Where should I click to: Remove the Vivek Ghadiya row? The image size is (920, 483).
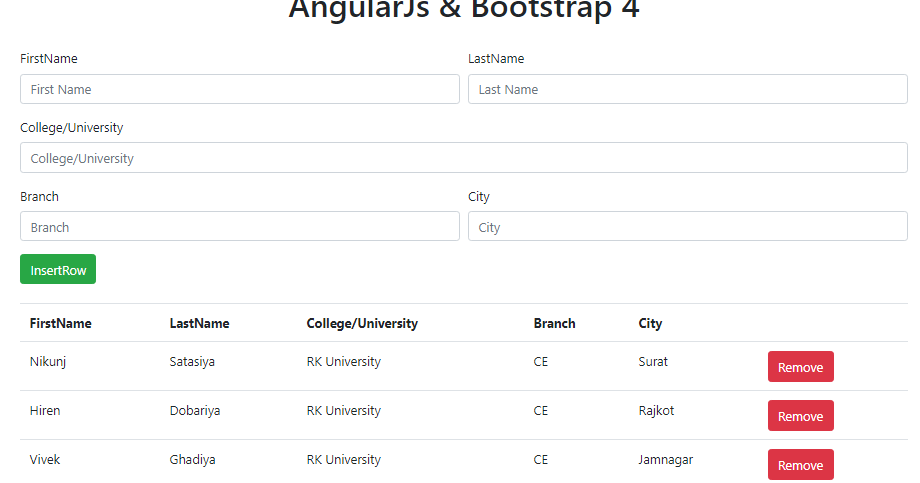tap(800, 465)
